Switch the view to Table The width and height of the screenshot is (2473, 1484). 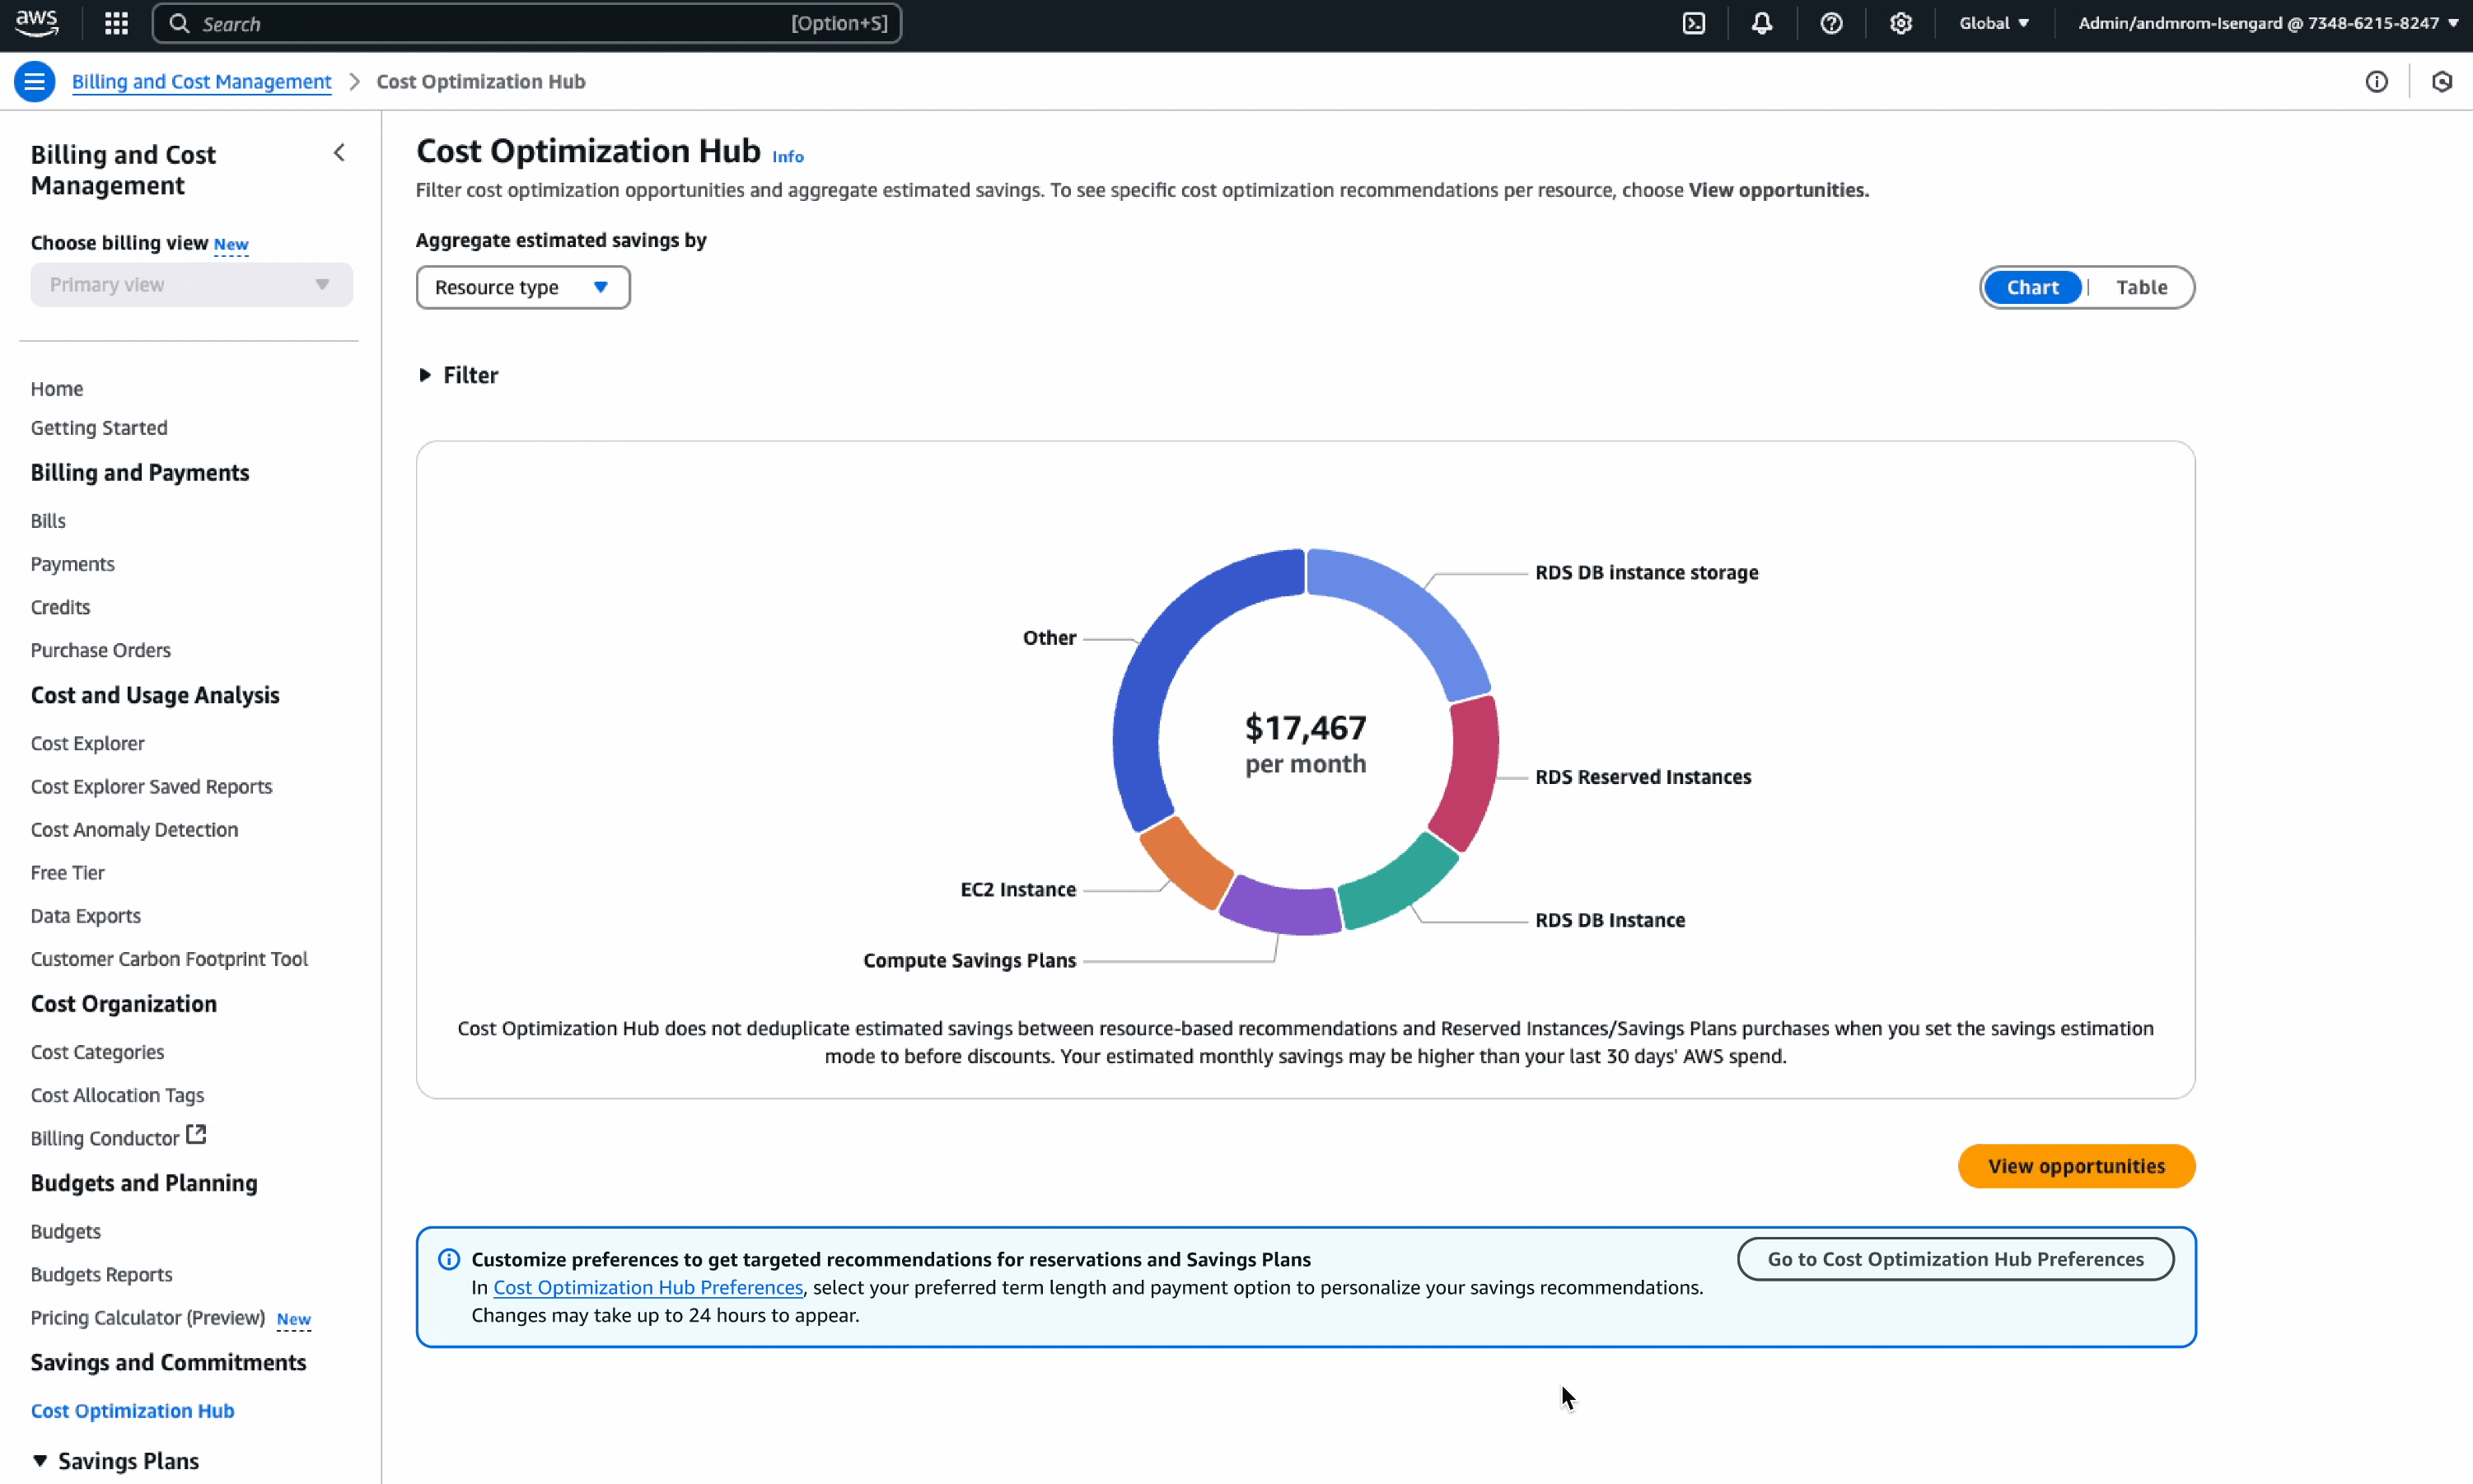pyautogui.click(x=2141, y=288)
